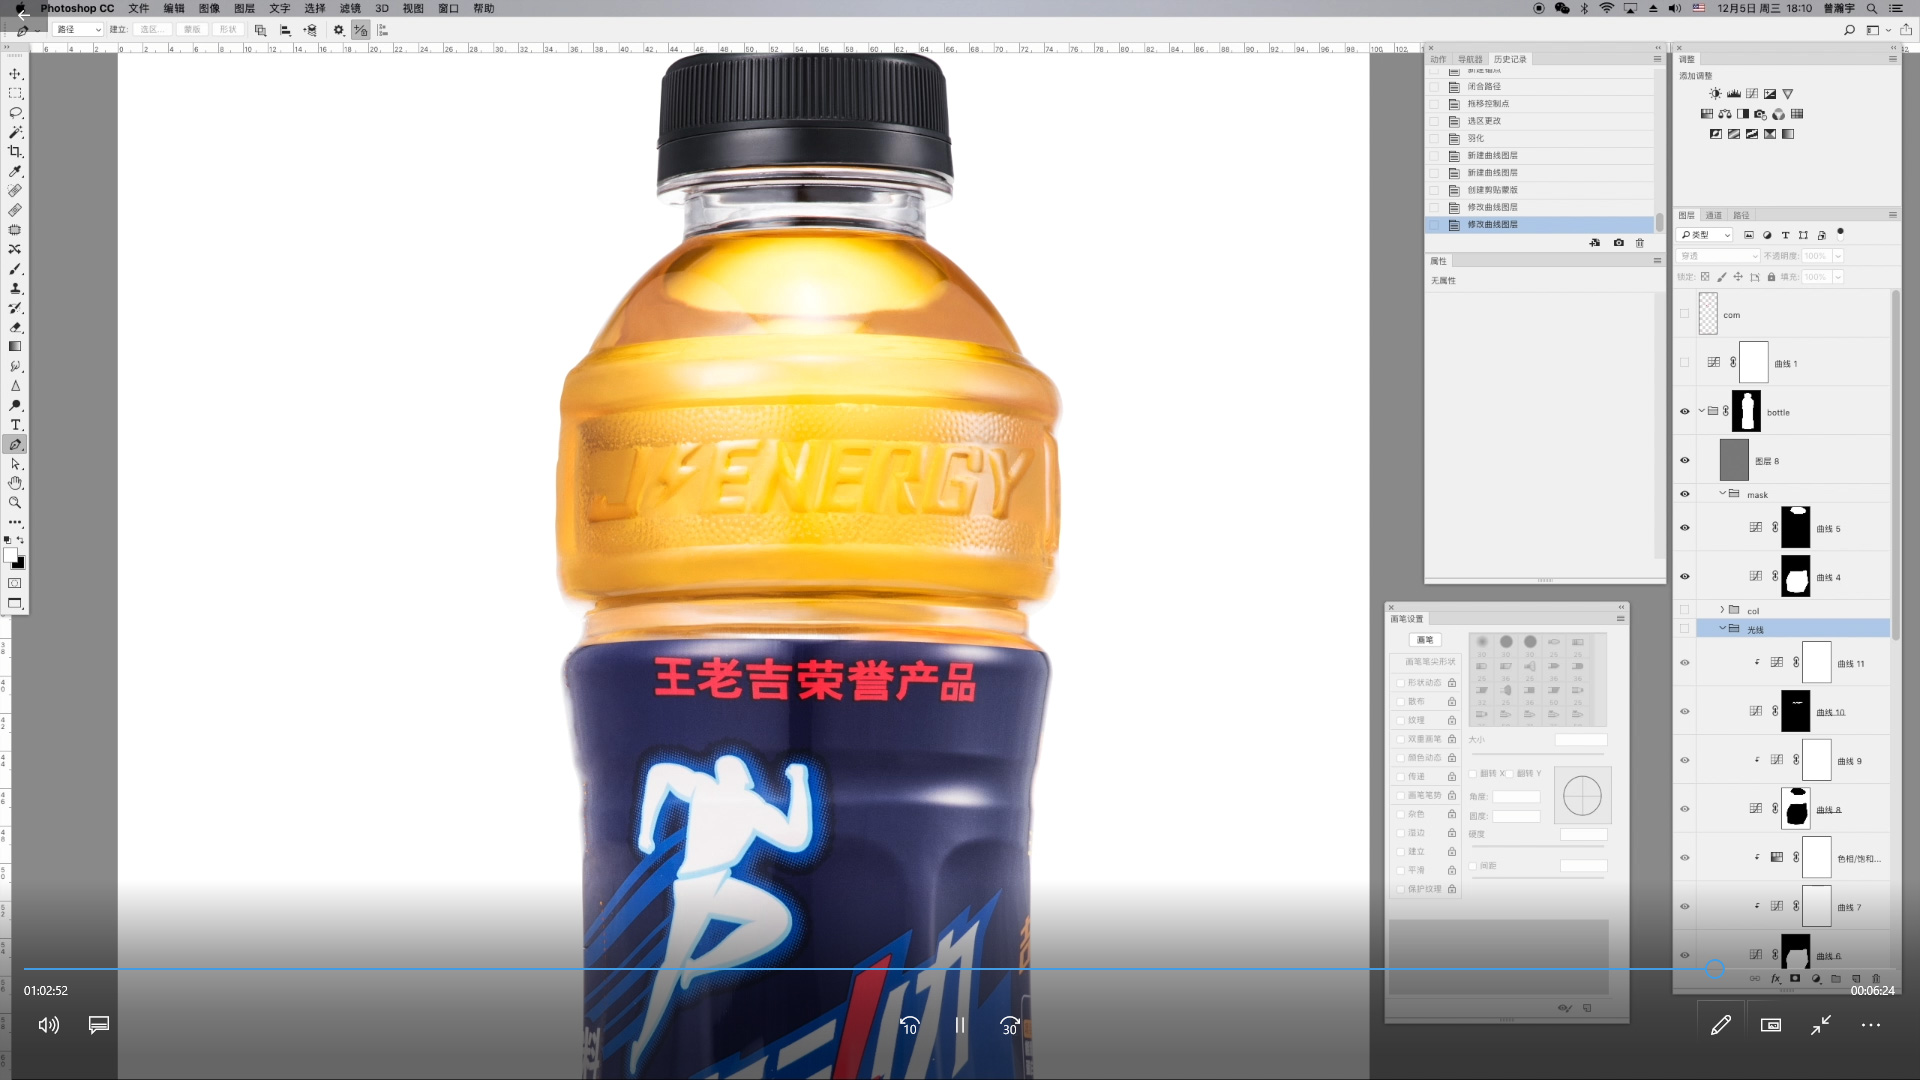Hide the mask group
The width and height of the screenshot is (1920, 1080).
1685,494
